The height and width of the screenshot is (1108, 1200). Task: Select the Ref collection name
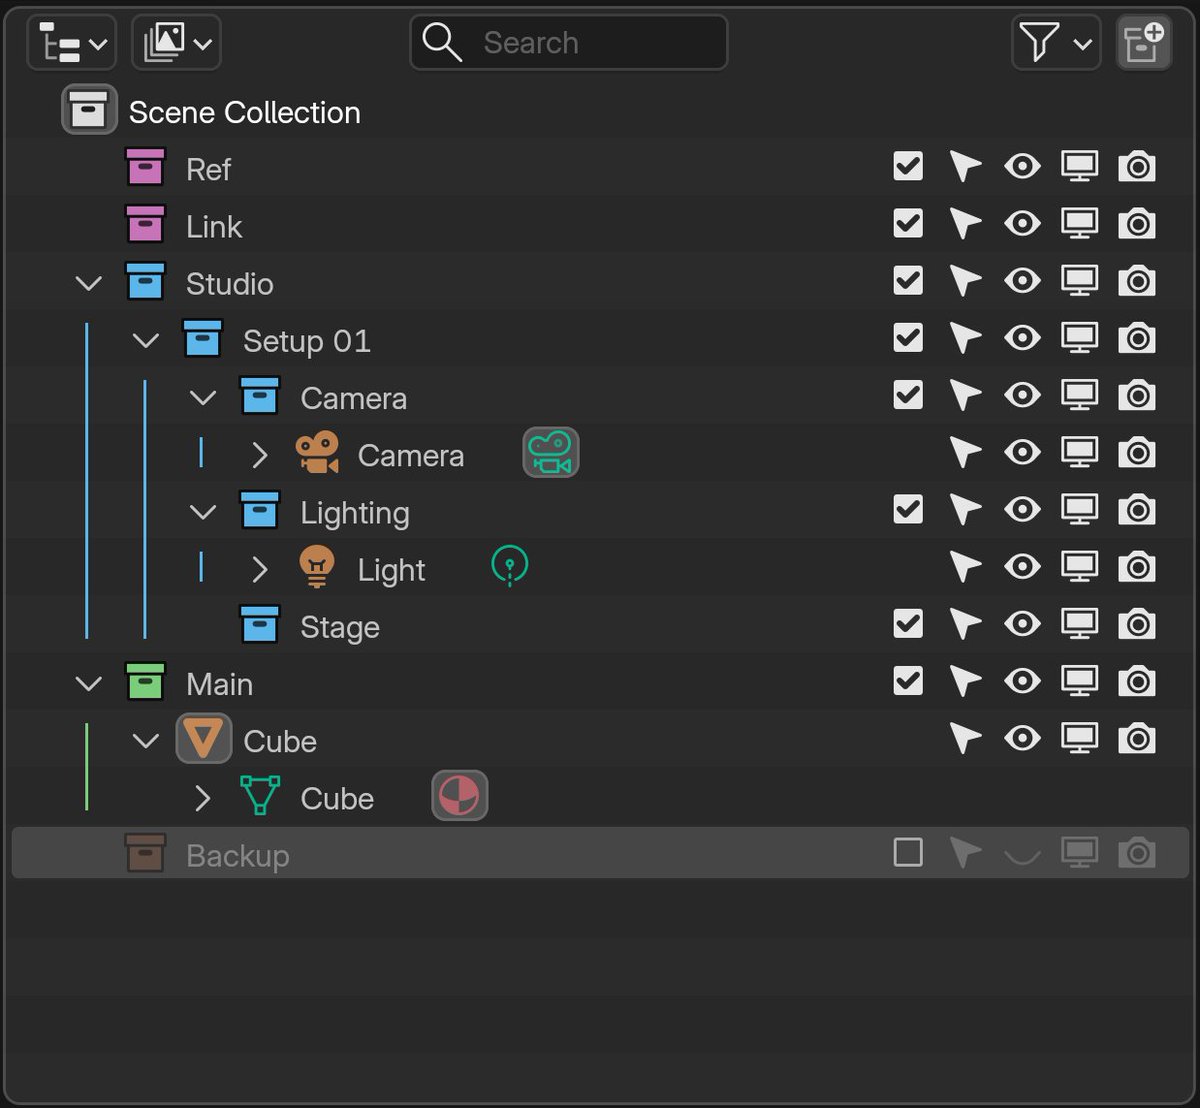click(x=208, y=169)
